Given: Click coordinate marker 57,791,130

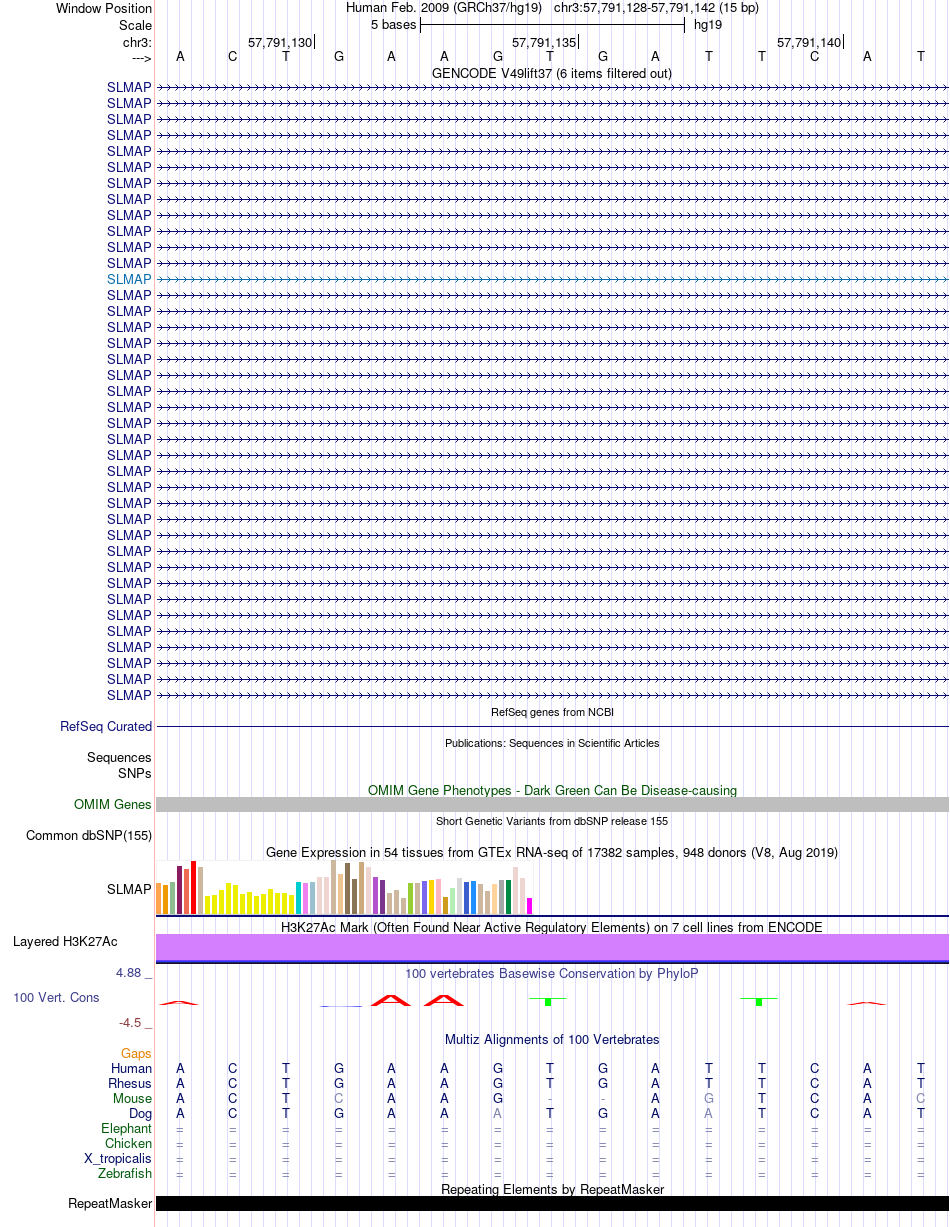Looking at the screenshot, I should (280, 42).
